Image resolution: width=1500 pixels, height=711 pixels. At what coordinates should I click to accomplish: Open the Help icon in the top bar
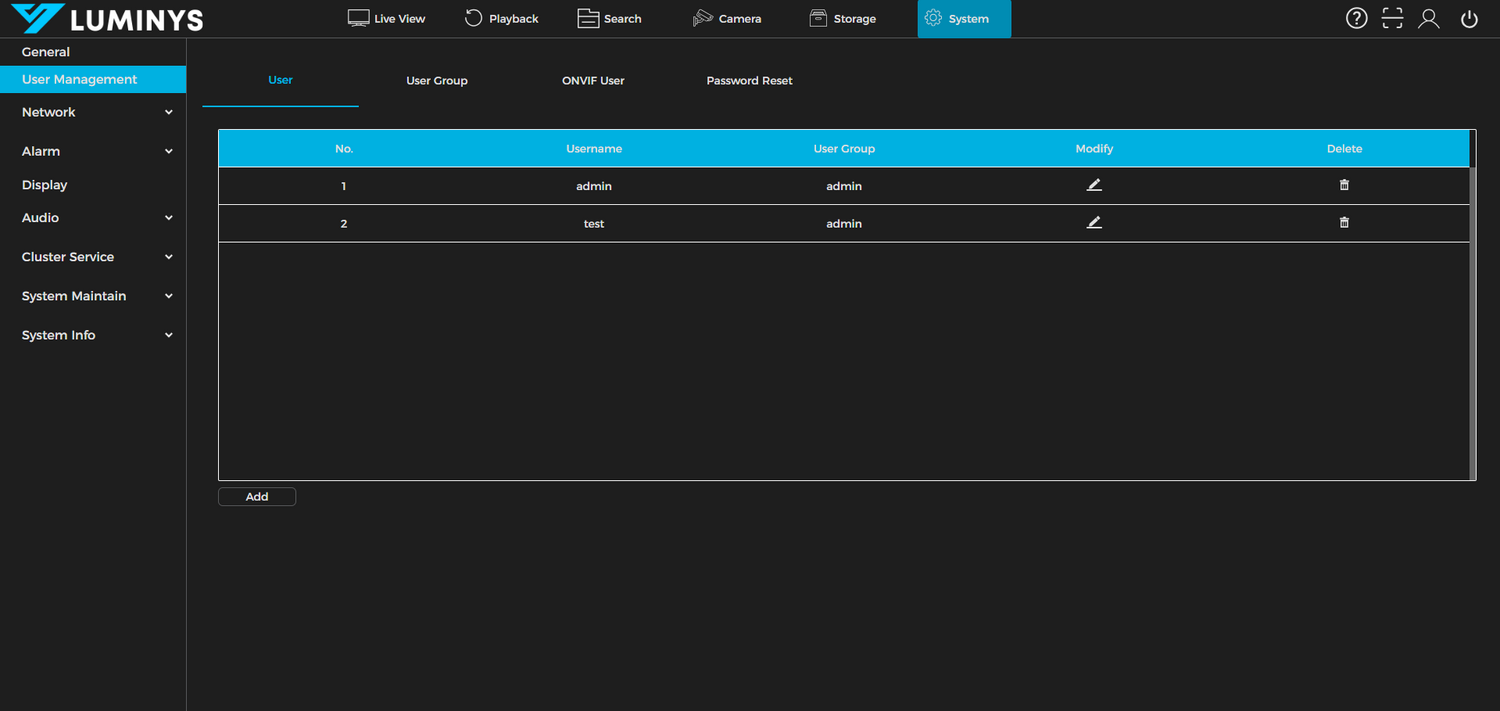pos(1356,18)
